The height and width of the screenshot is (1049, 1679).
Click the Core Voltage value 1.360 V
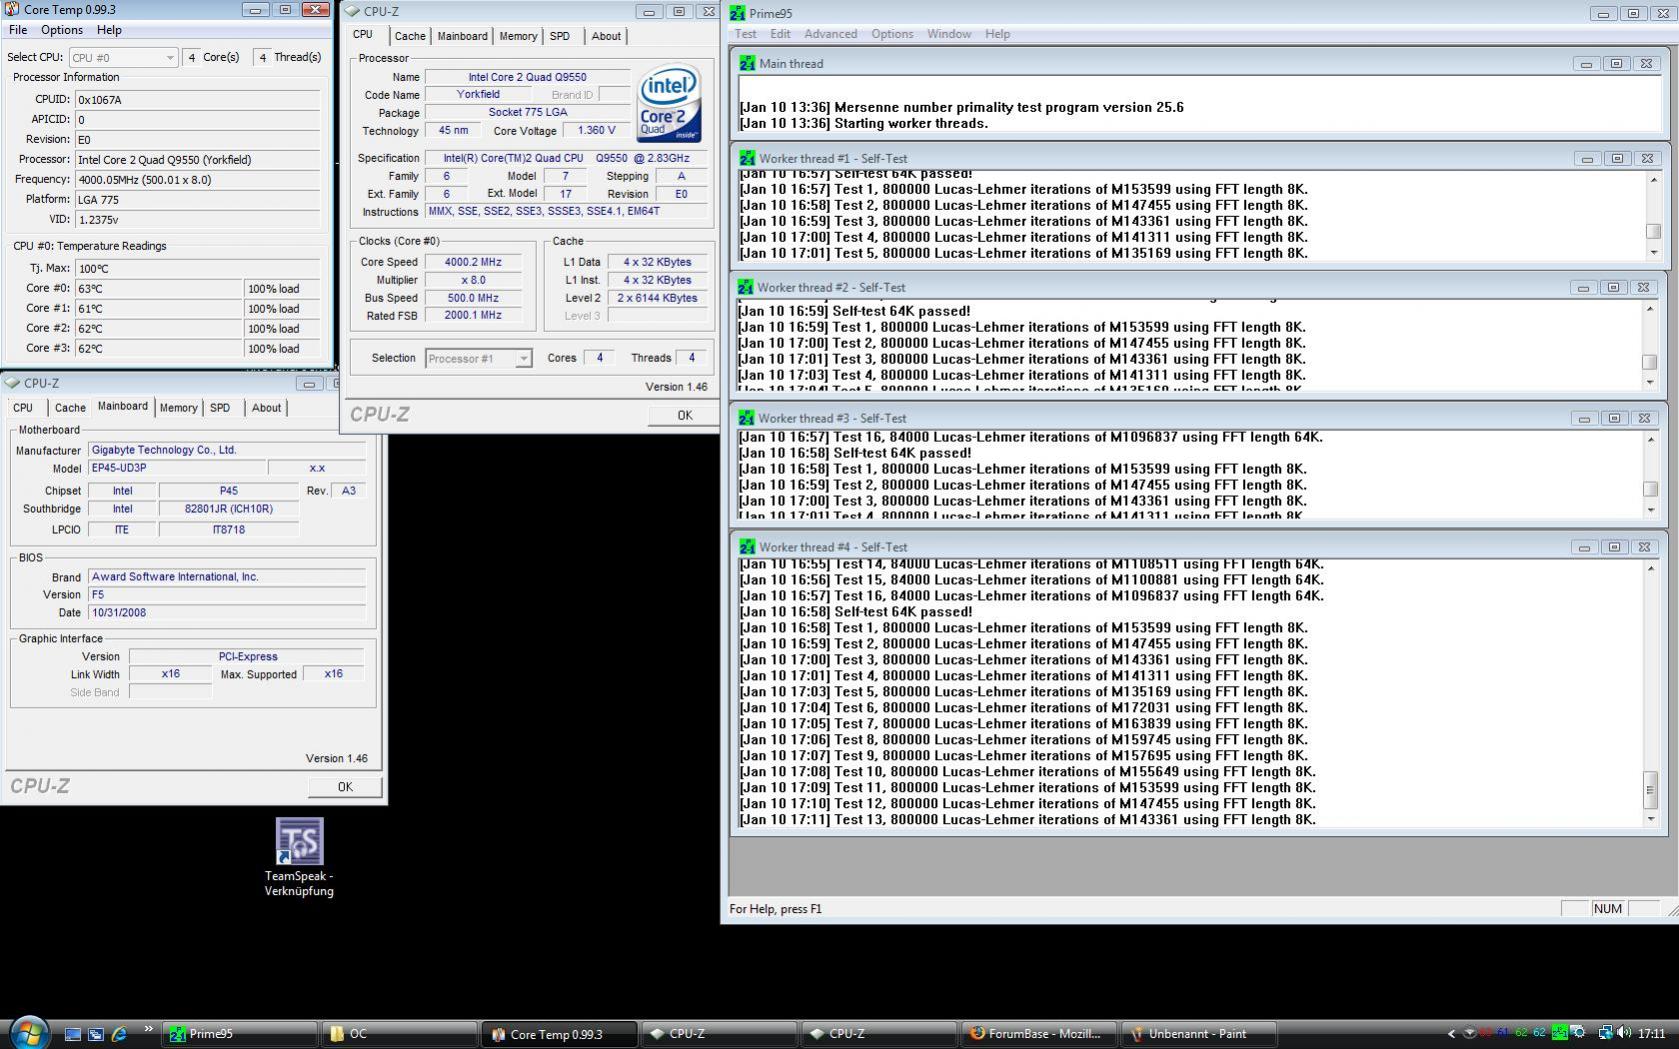[x=597, y=131]
